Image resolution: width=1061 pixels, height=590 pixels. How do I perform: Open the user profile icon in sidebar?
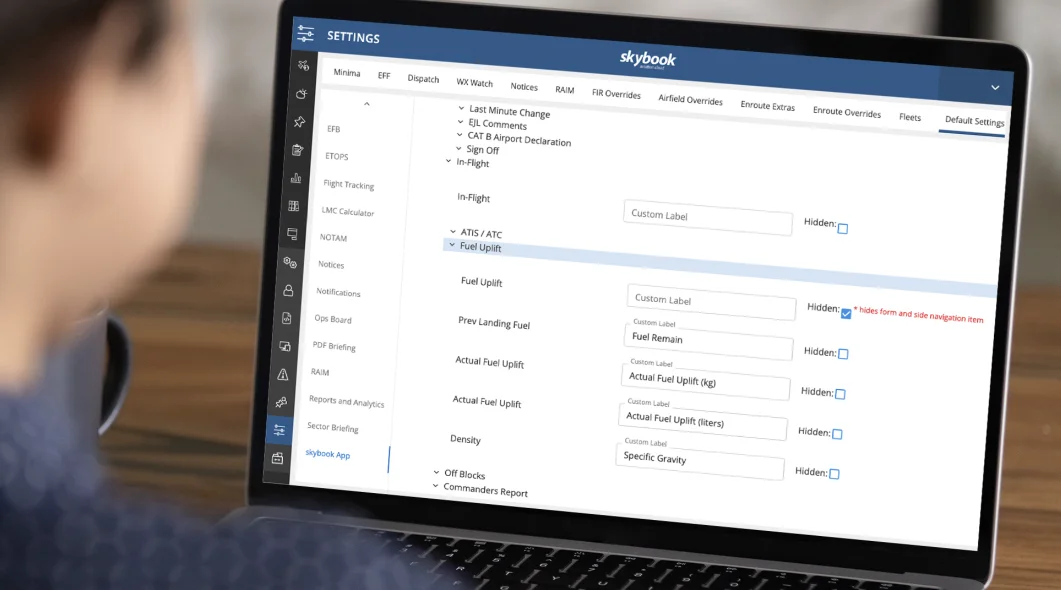(x=288, y=290)
